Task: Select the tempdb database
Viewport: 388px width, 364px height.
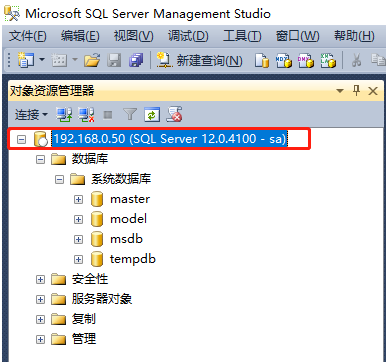Action: pyautogui.click(x=133, y=259)
